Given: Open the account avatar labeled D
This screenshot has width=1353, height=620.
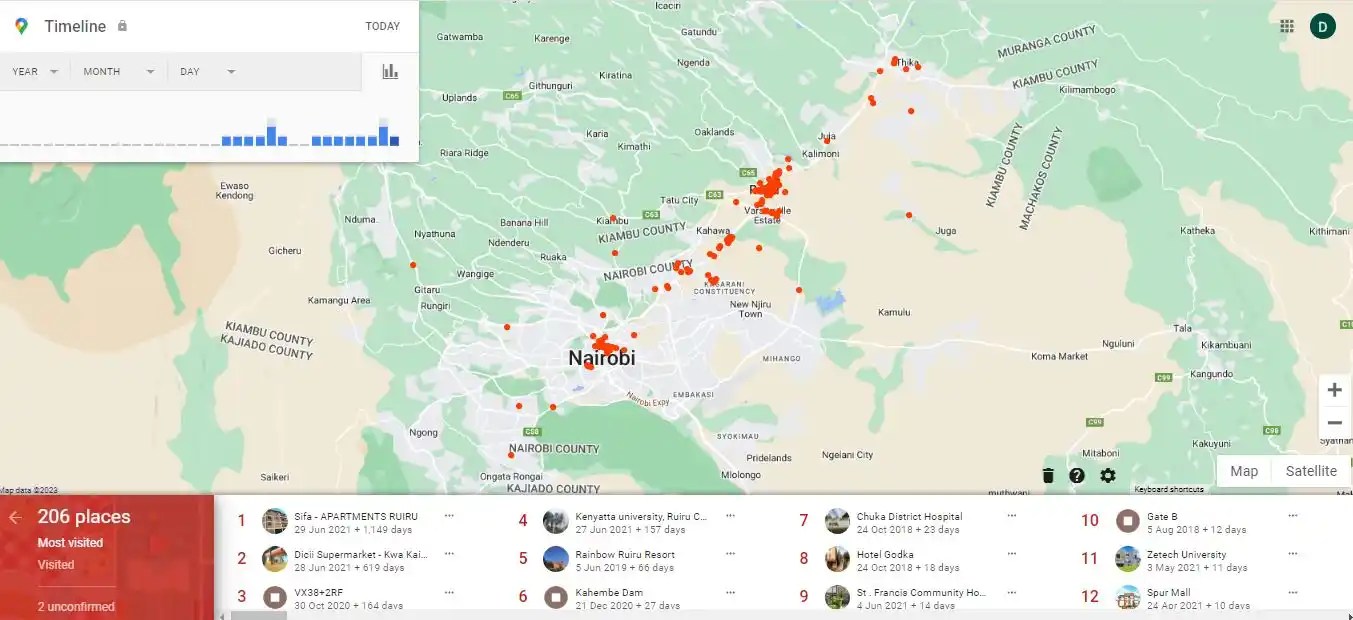Looking at the screenshot, I should pos(1323,26).
